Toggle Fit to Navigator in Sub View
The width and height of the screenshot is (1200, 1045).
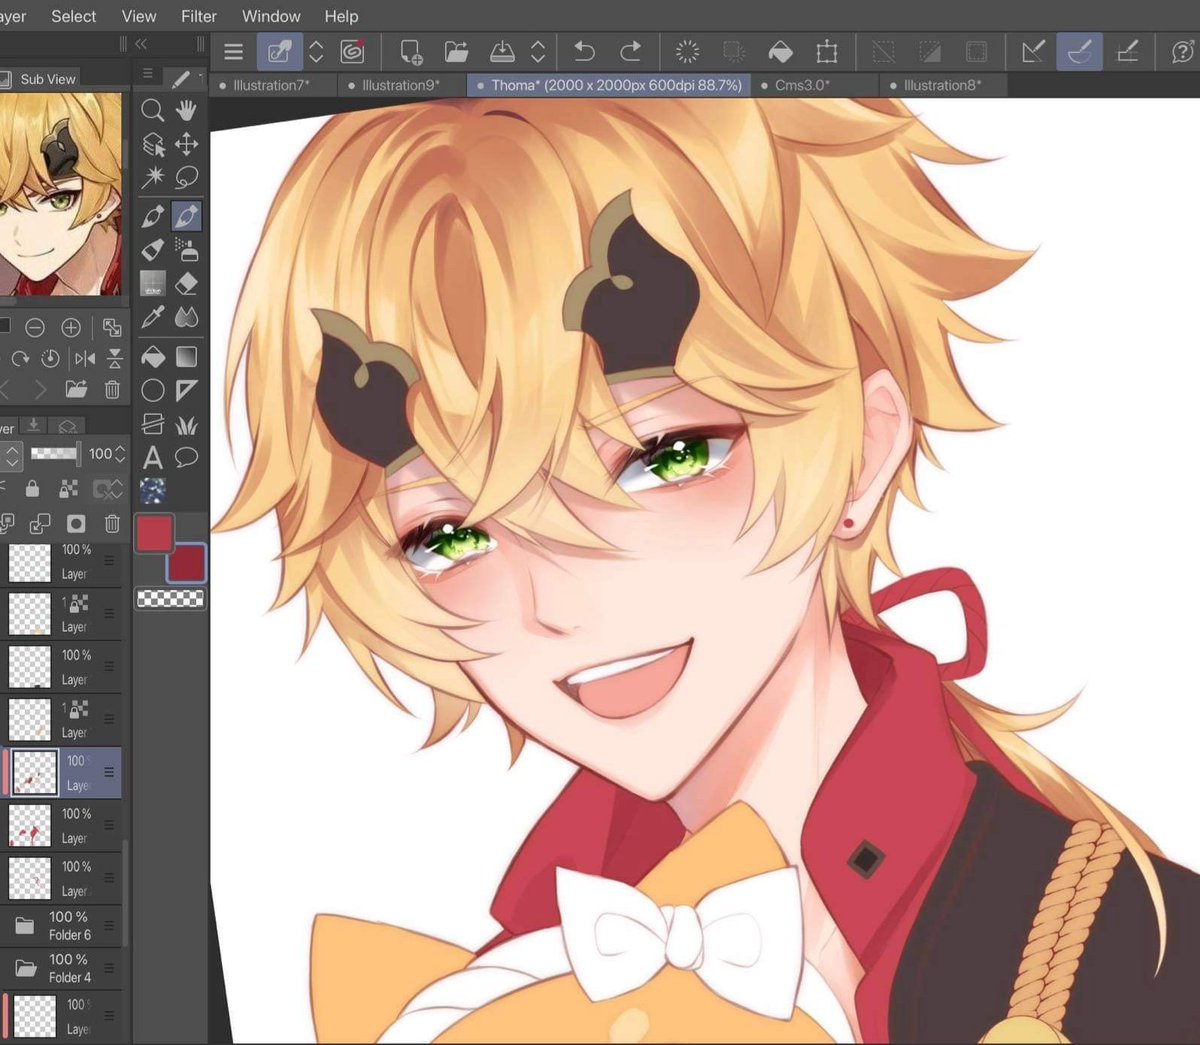point(112,327)
